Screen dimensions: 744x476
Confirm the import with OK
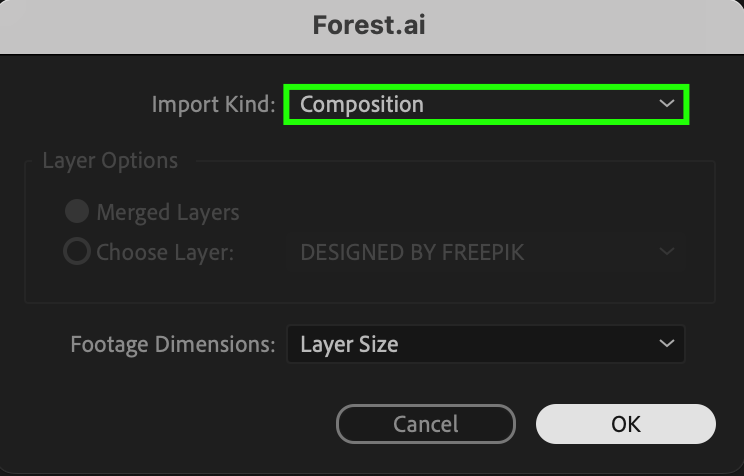pyautogui.click(x=626, y=423)
